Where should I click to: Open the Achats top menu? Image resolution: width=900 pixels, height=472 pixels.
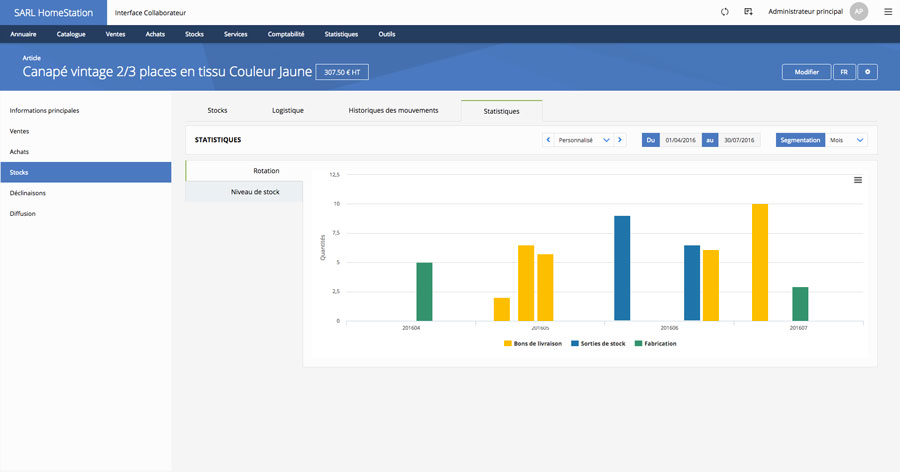tap(155, 34)
